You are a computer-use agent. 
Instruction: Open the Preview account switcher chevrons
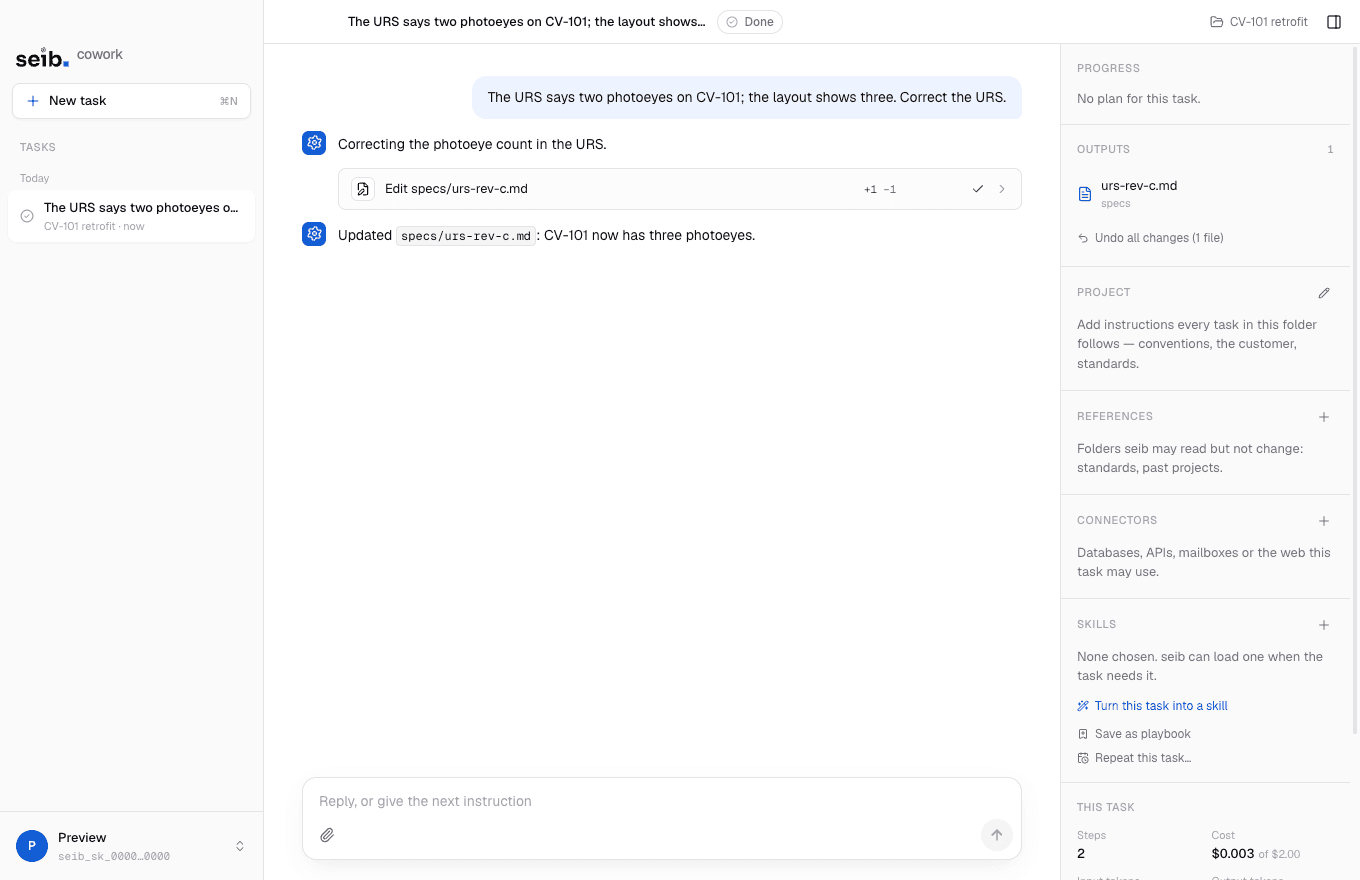[x=240, y=846]
